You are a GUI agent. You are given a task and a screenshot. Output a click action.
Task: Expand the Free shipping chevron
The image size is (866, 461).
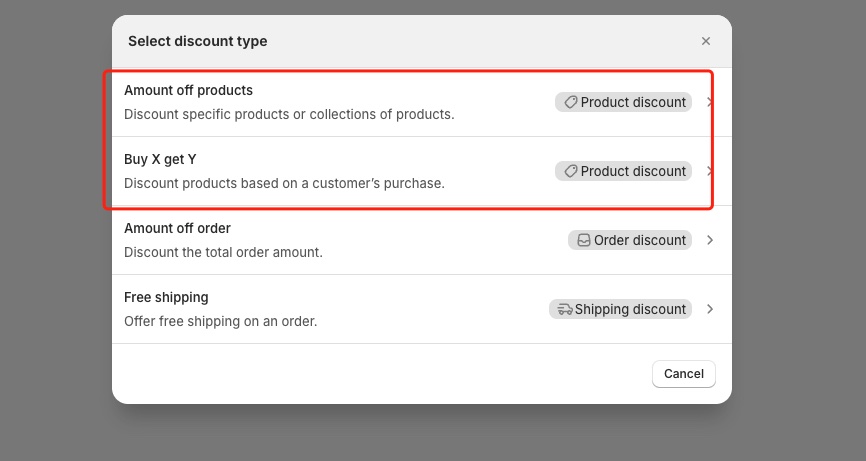[x=709, y=309]
